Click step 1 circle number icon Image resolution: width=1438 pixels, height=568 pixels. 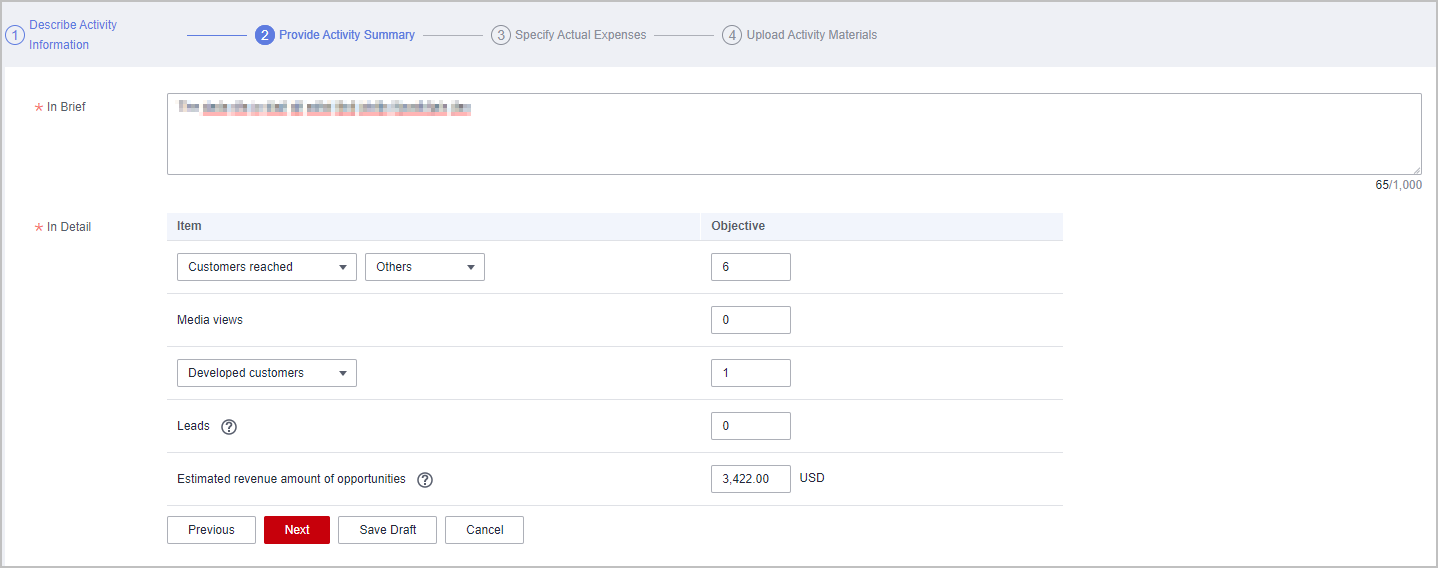pyautogui.click(x=14, y=35)
